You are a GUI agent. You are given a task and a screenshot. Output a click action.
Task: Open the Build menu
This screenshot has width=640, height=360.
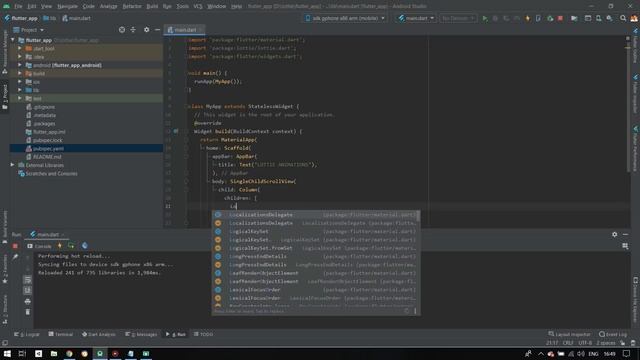click(152, 6)
